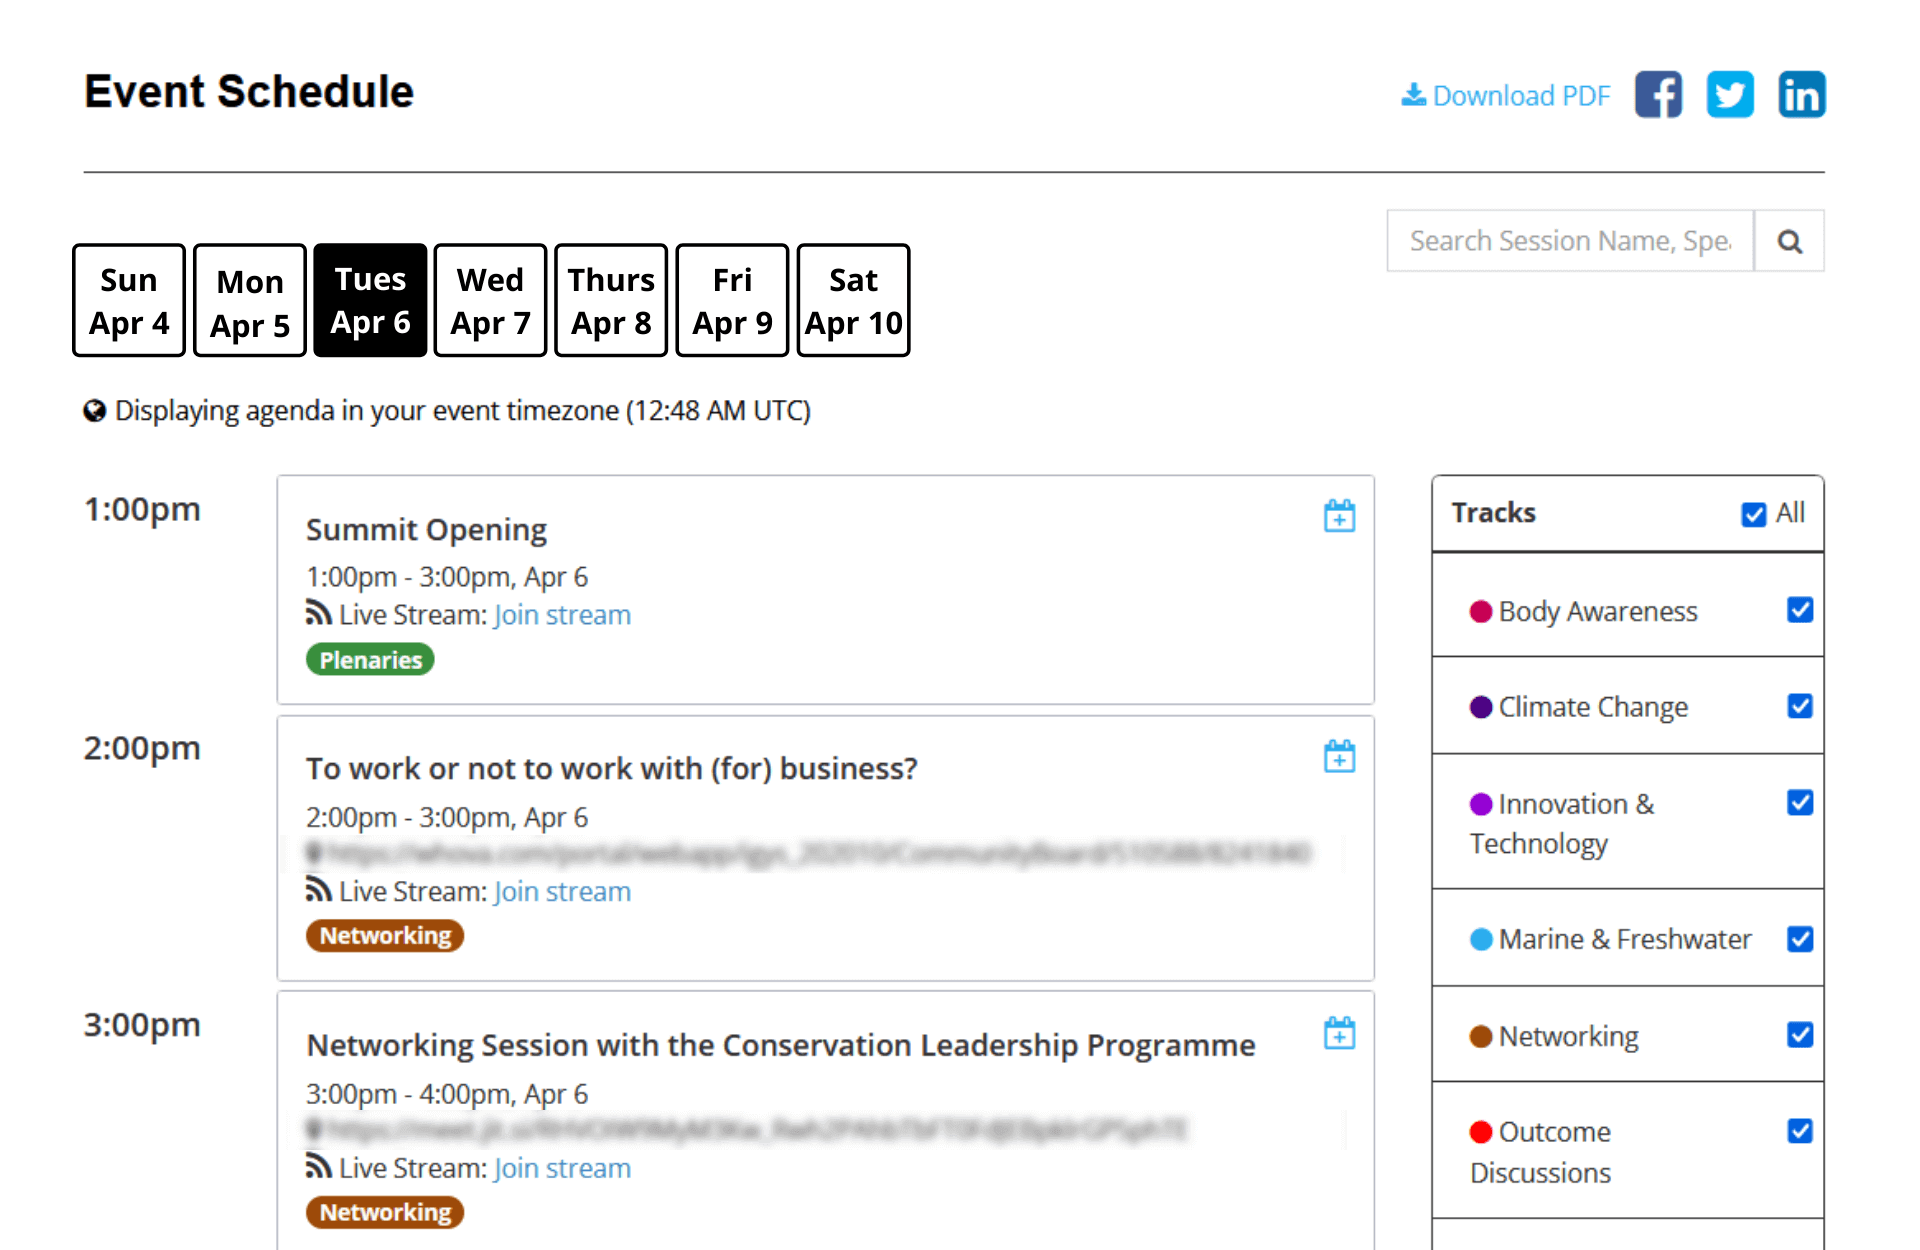
Task: Switch to the Wed Apr 7 tab
Action: [x=490, y=300]
